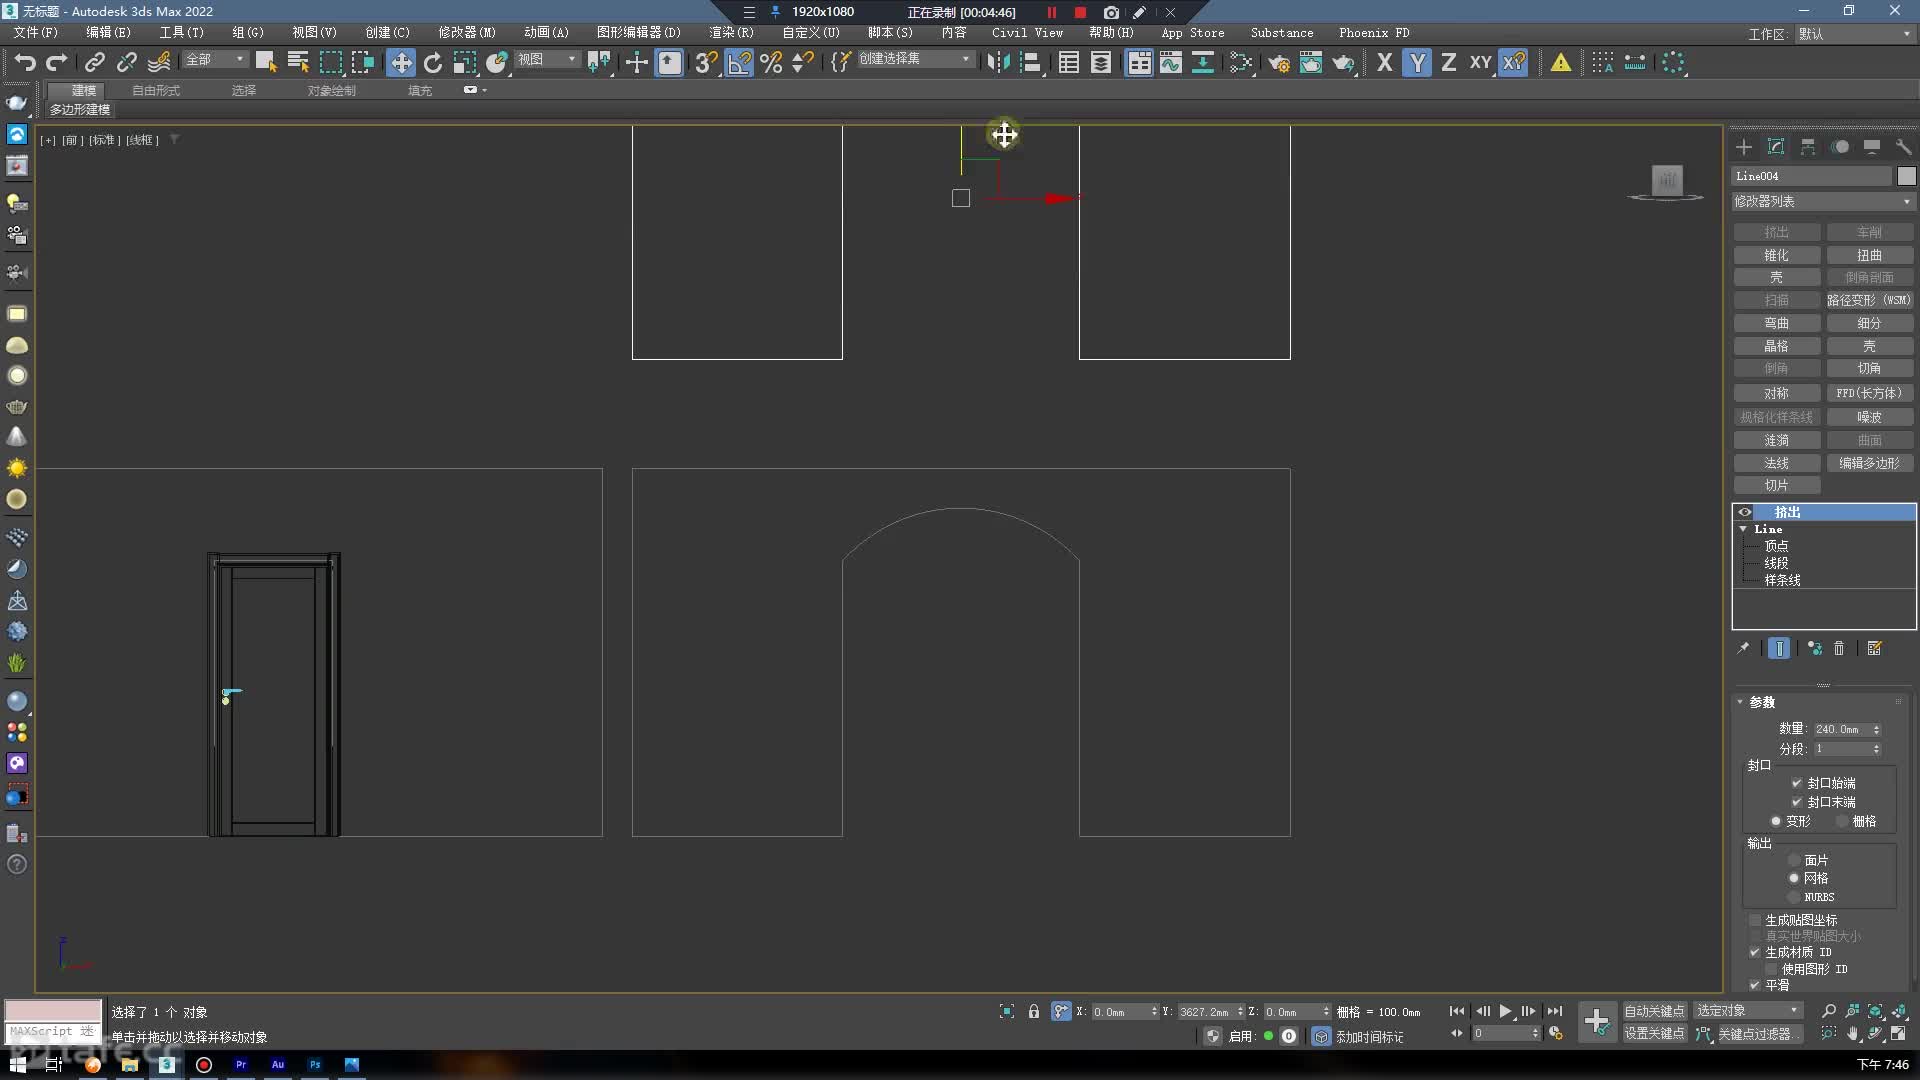Select the NURBS output radio button
Screen dimensions: 1920x1080
coord(1794,897)
